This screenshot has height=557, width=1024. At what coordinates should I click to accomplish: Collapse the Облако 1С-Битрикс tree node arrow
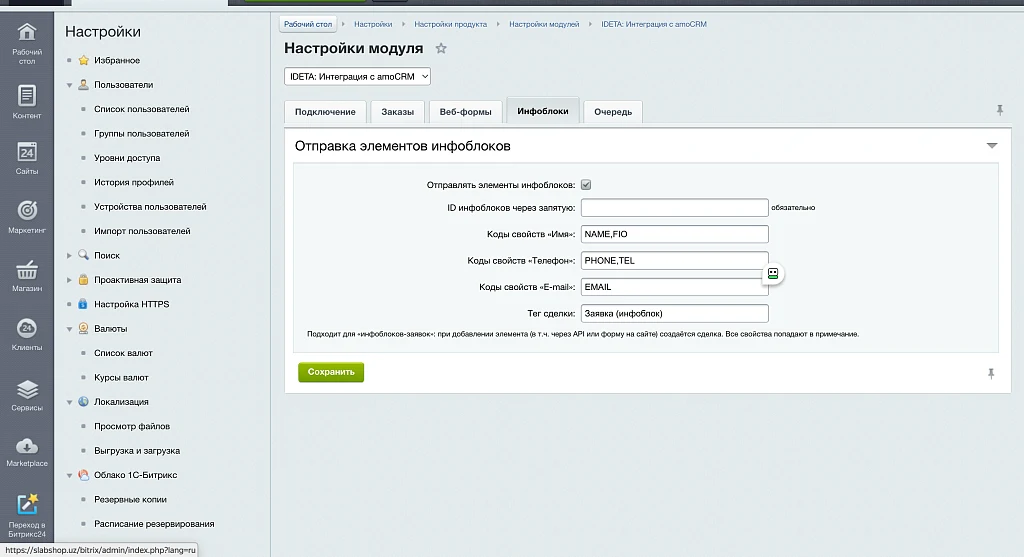(69, 475)
